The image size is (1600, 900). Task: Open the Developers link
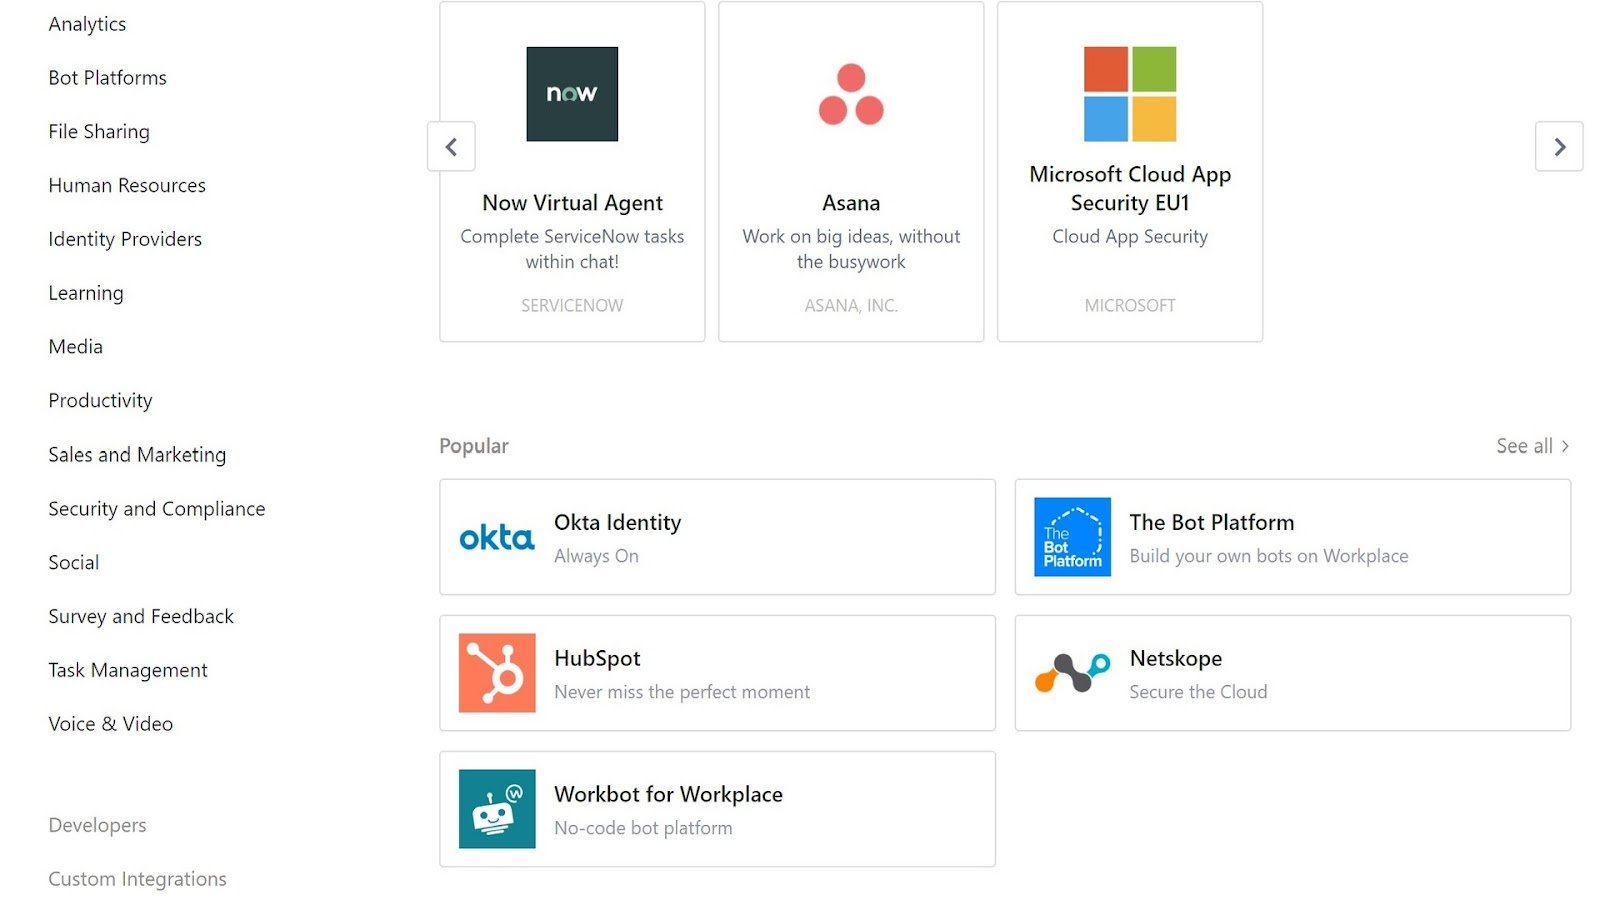[97, 825]
